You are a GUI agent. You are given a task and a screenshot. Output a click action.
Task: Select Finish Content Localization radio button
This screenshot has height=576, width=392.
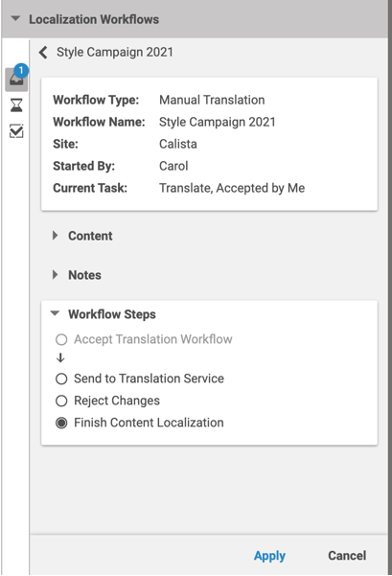(61, 423)
